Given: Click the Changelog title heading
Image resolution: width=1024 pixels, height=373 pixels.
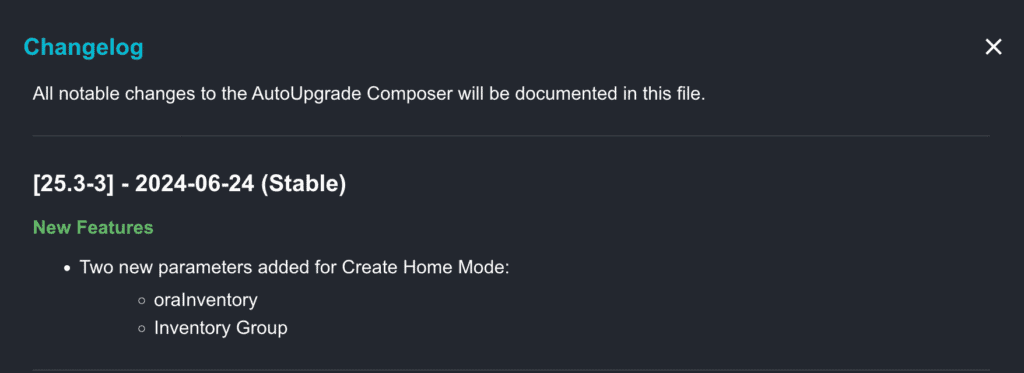Looking at the screenshot, I should (x=84, y=48).
